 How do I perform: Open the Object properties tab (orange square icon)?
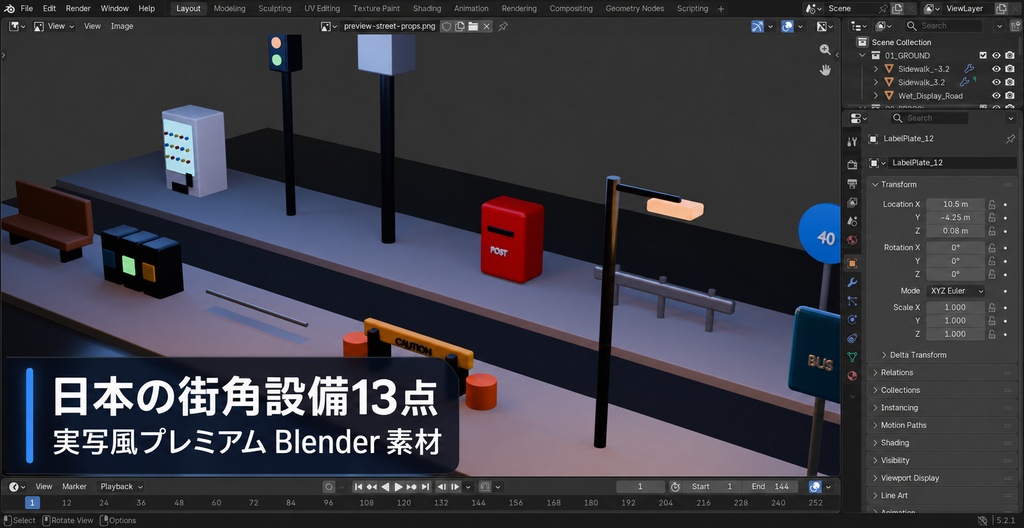852,263
